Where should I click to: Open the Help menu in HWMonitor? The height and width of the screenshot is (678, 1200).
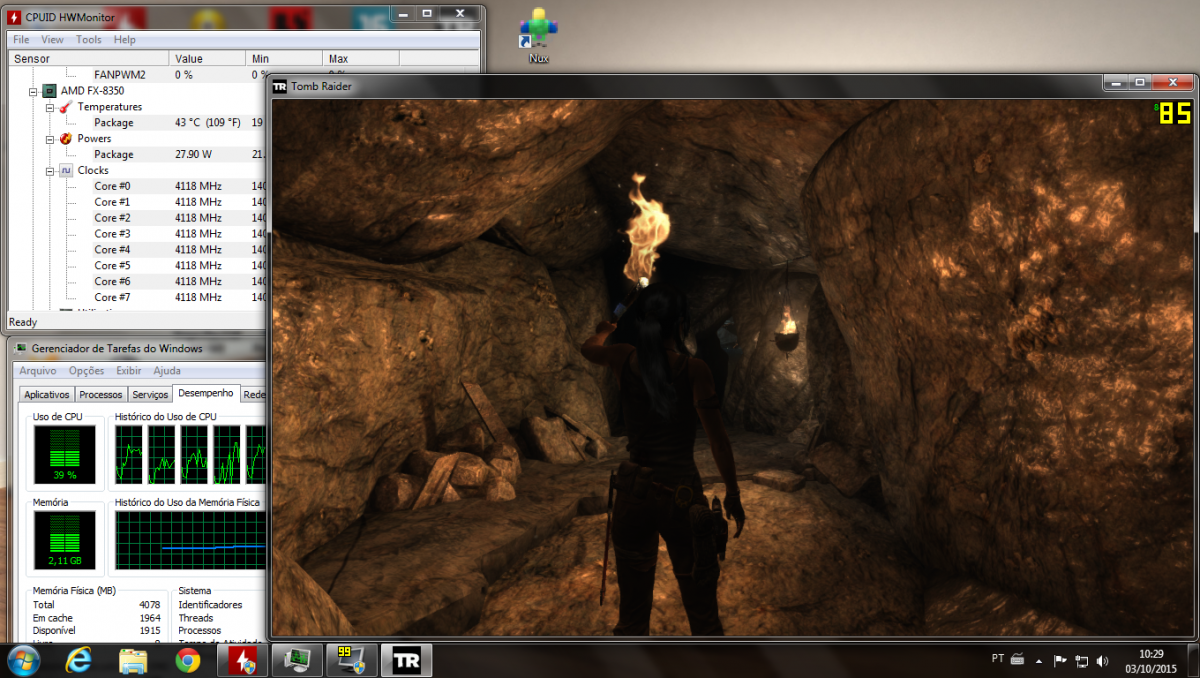click(125, 40)
